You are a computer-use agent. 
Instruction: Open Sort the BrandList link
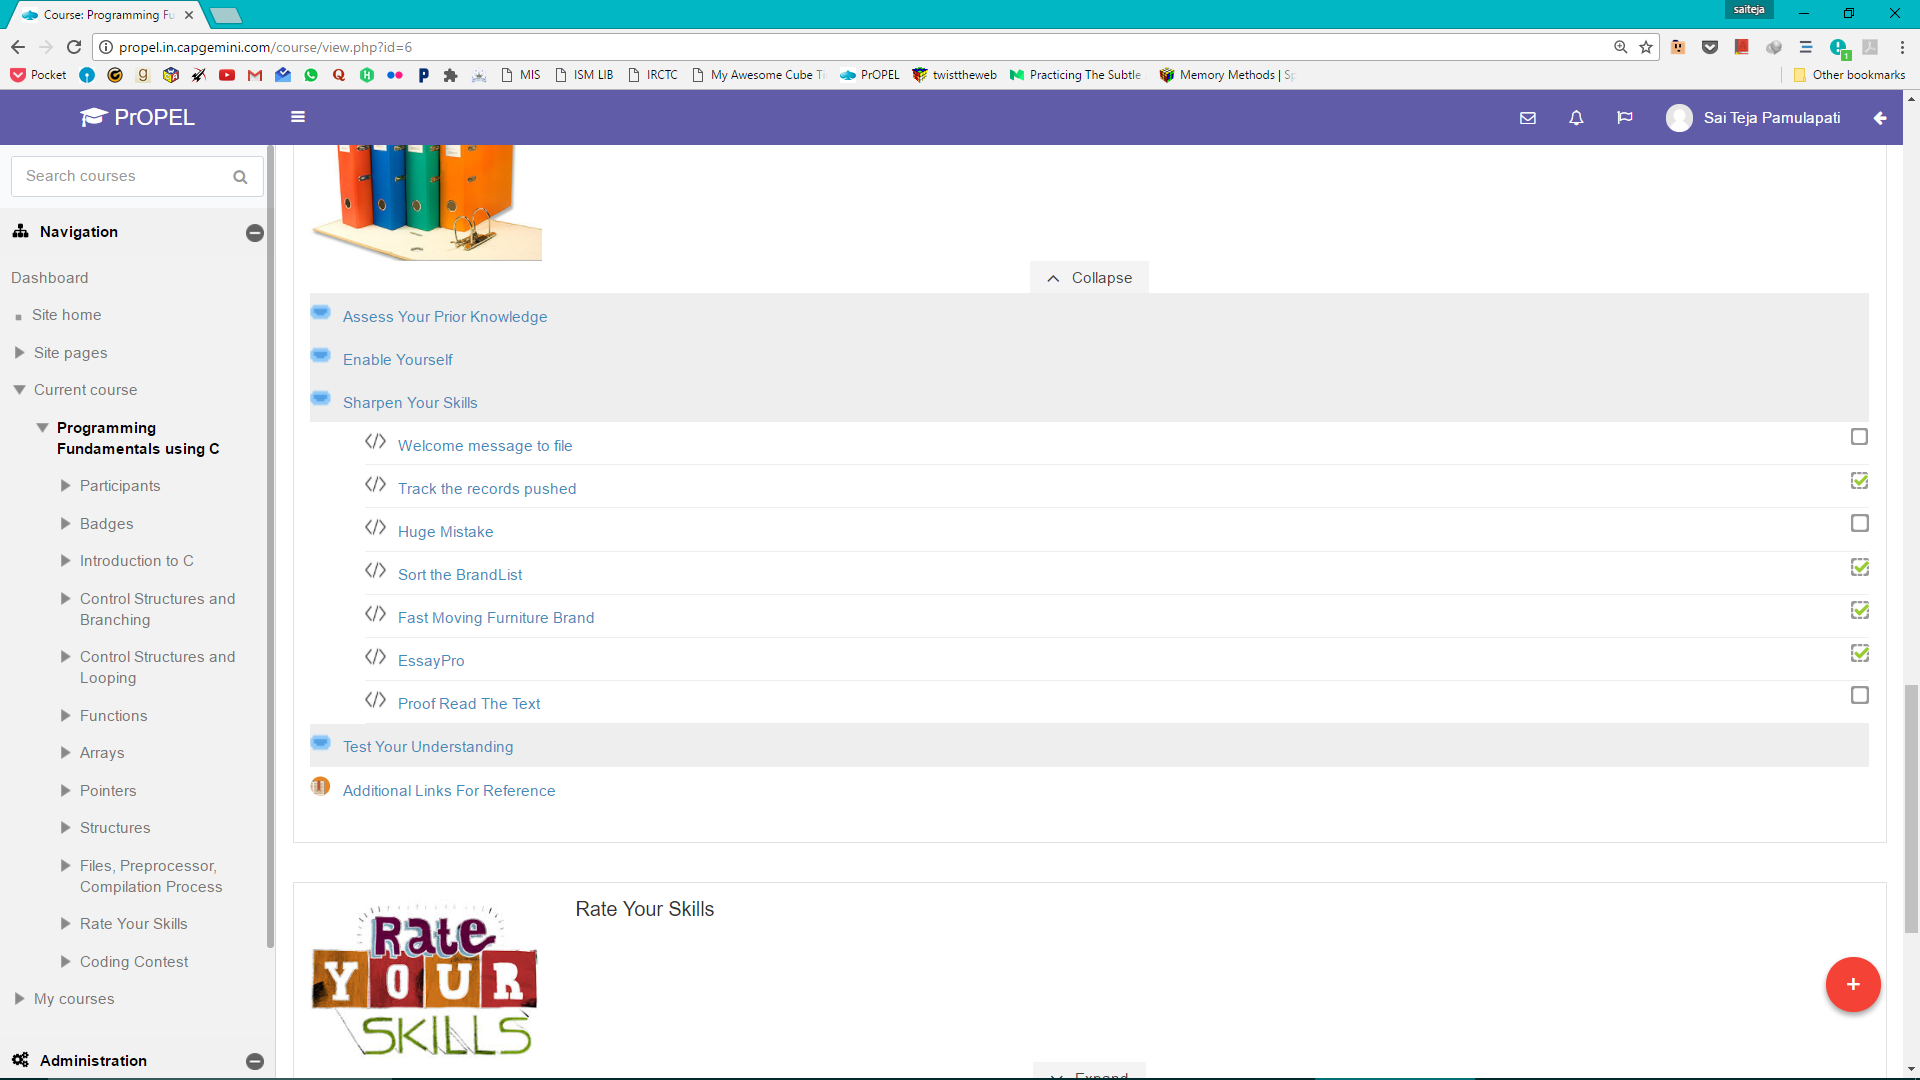[x=460, y=575]
